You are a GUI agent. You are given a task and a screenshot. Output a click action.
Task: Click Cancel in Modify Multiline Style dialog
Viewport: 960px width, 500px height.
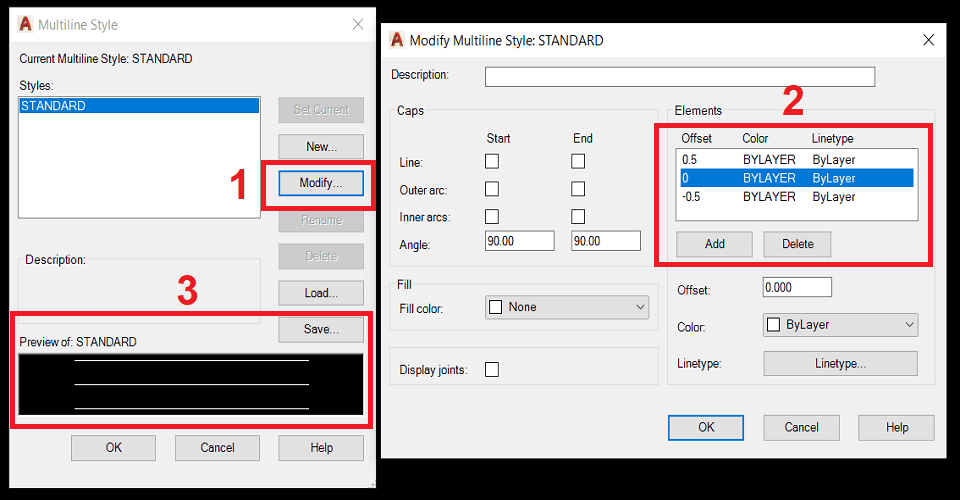tap(801, 428)
